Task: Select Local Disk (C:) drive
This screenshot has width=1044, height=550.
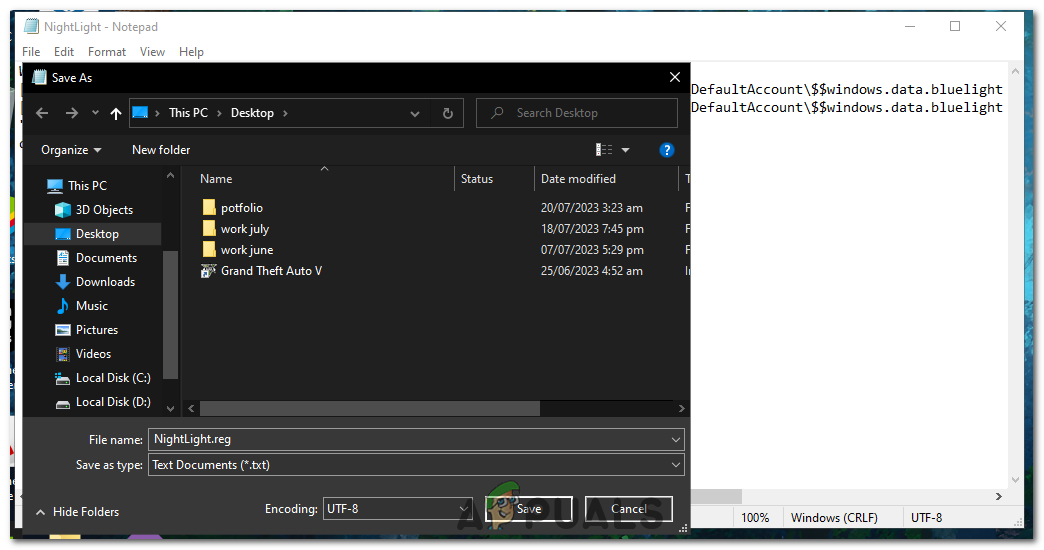Action: point(113,378)
